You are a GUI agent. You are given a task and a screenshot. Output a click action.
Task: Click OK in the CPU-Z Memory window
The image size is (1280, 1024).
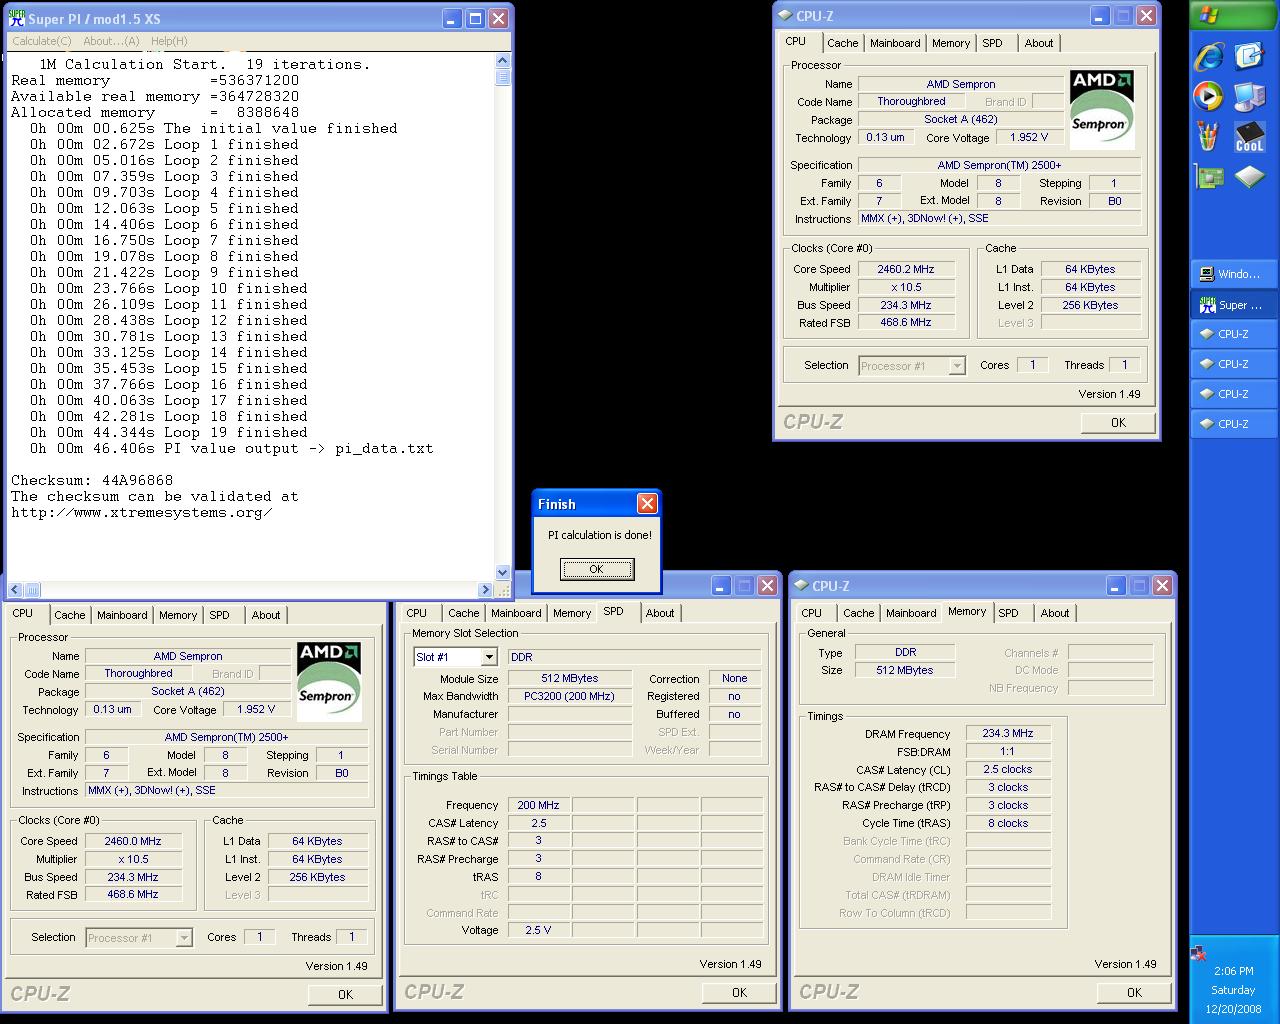click(x=1134, y=992)
